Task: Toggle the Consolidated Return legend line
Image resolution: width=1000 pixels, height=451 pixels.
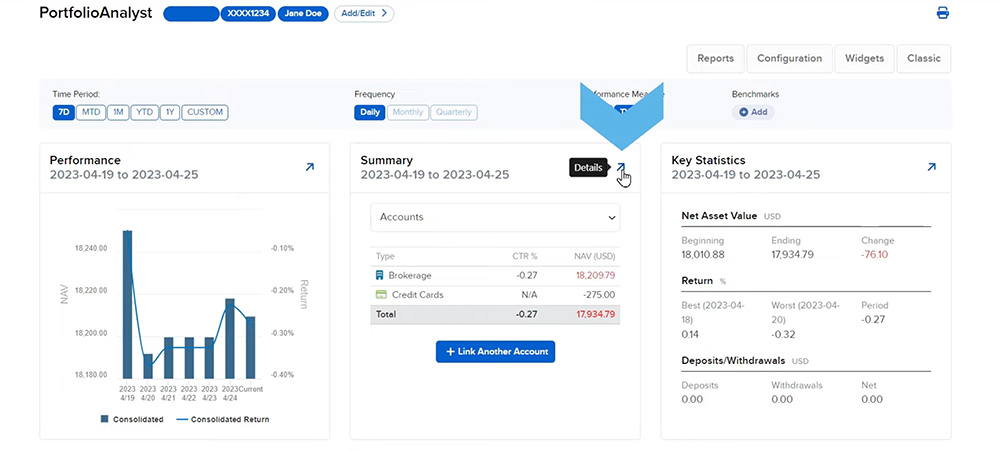Action: 184,419
